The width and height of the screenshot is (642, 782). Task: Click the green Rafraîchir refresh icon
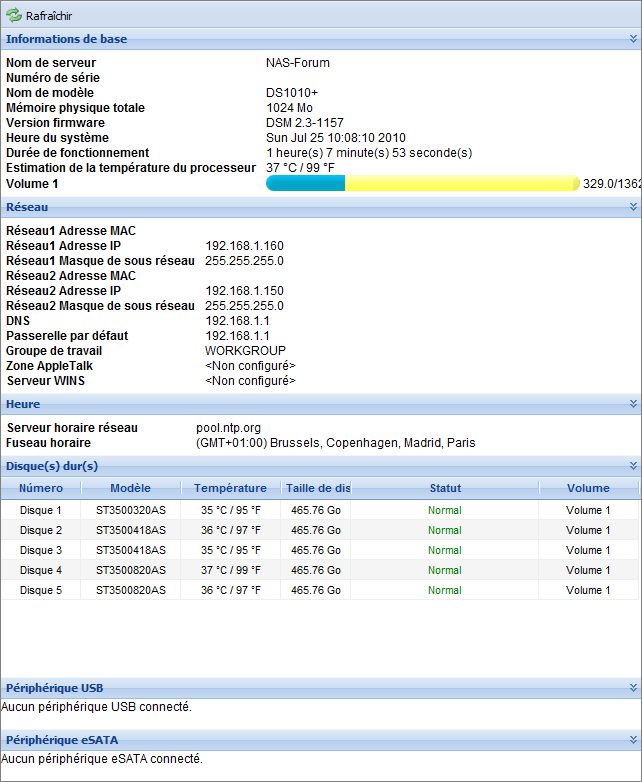pos(14,16)
